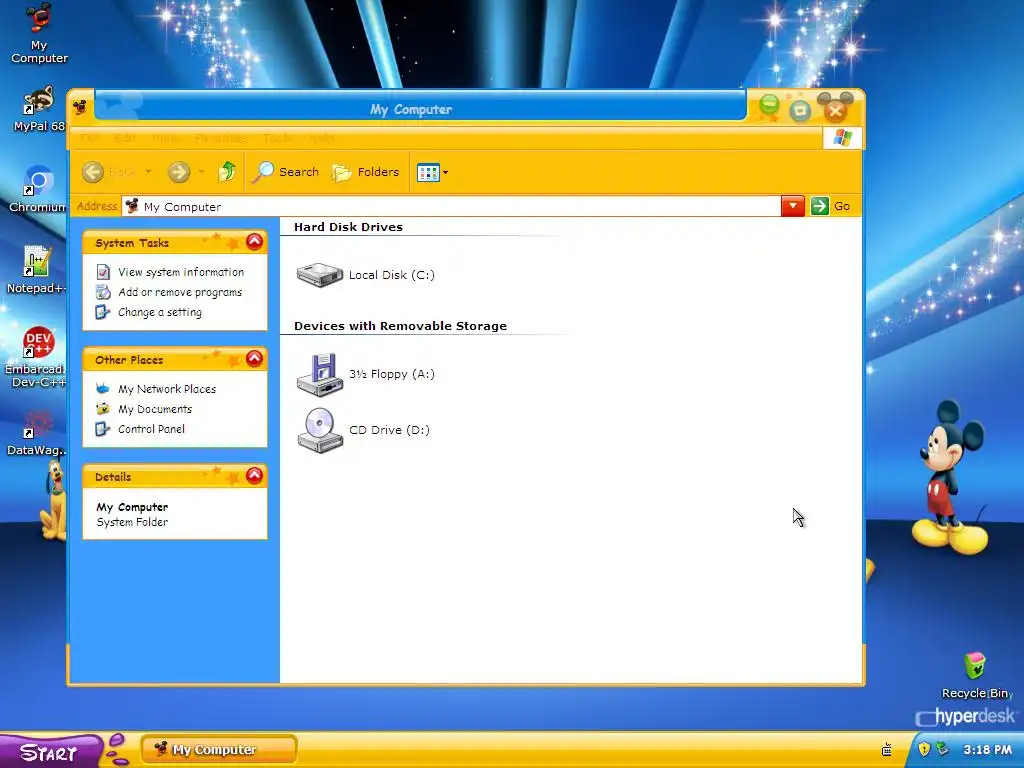Open the Forward history dropdown arrow
The image size is (1024, 768).
tap(201, 172)
